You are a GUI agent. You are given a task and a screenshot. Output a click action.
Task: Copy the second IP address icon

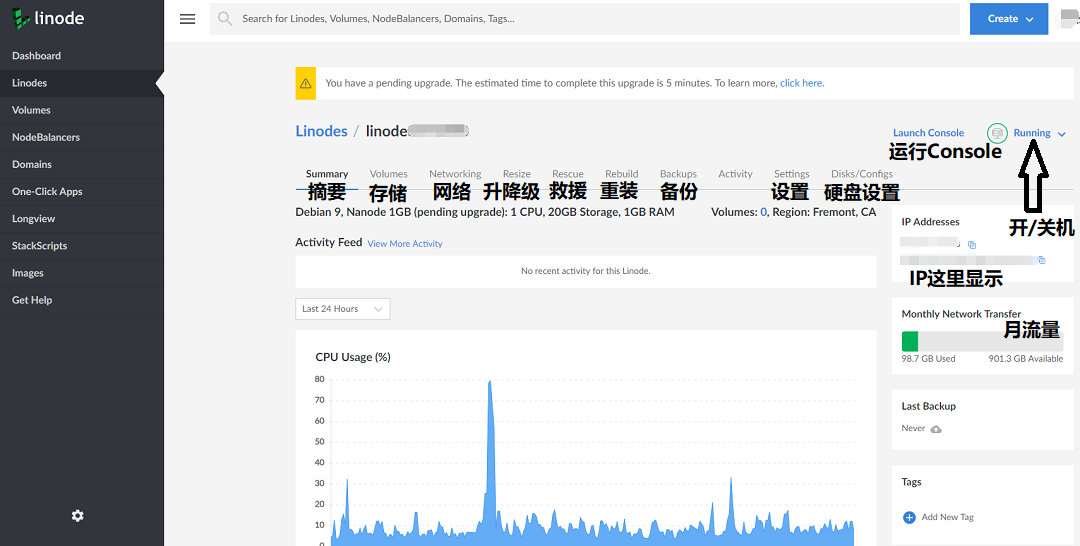point(1041,260)
